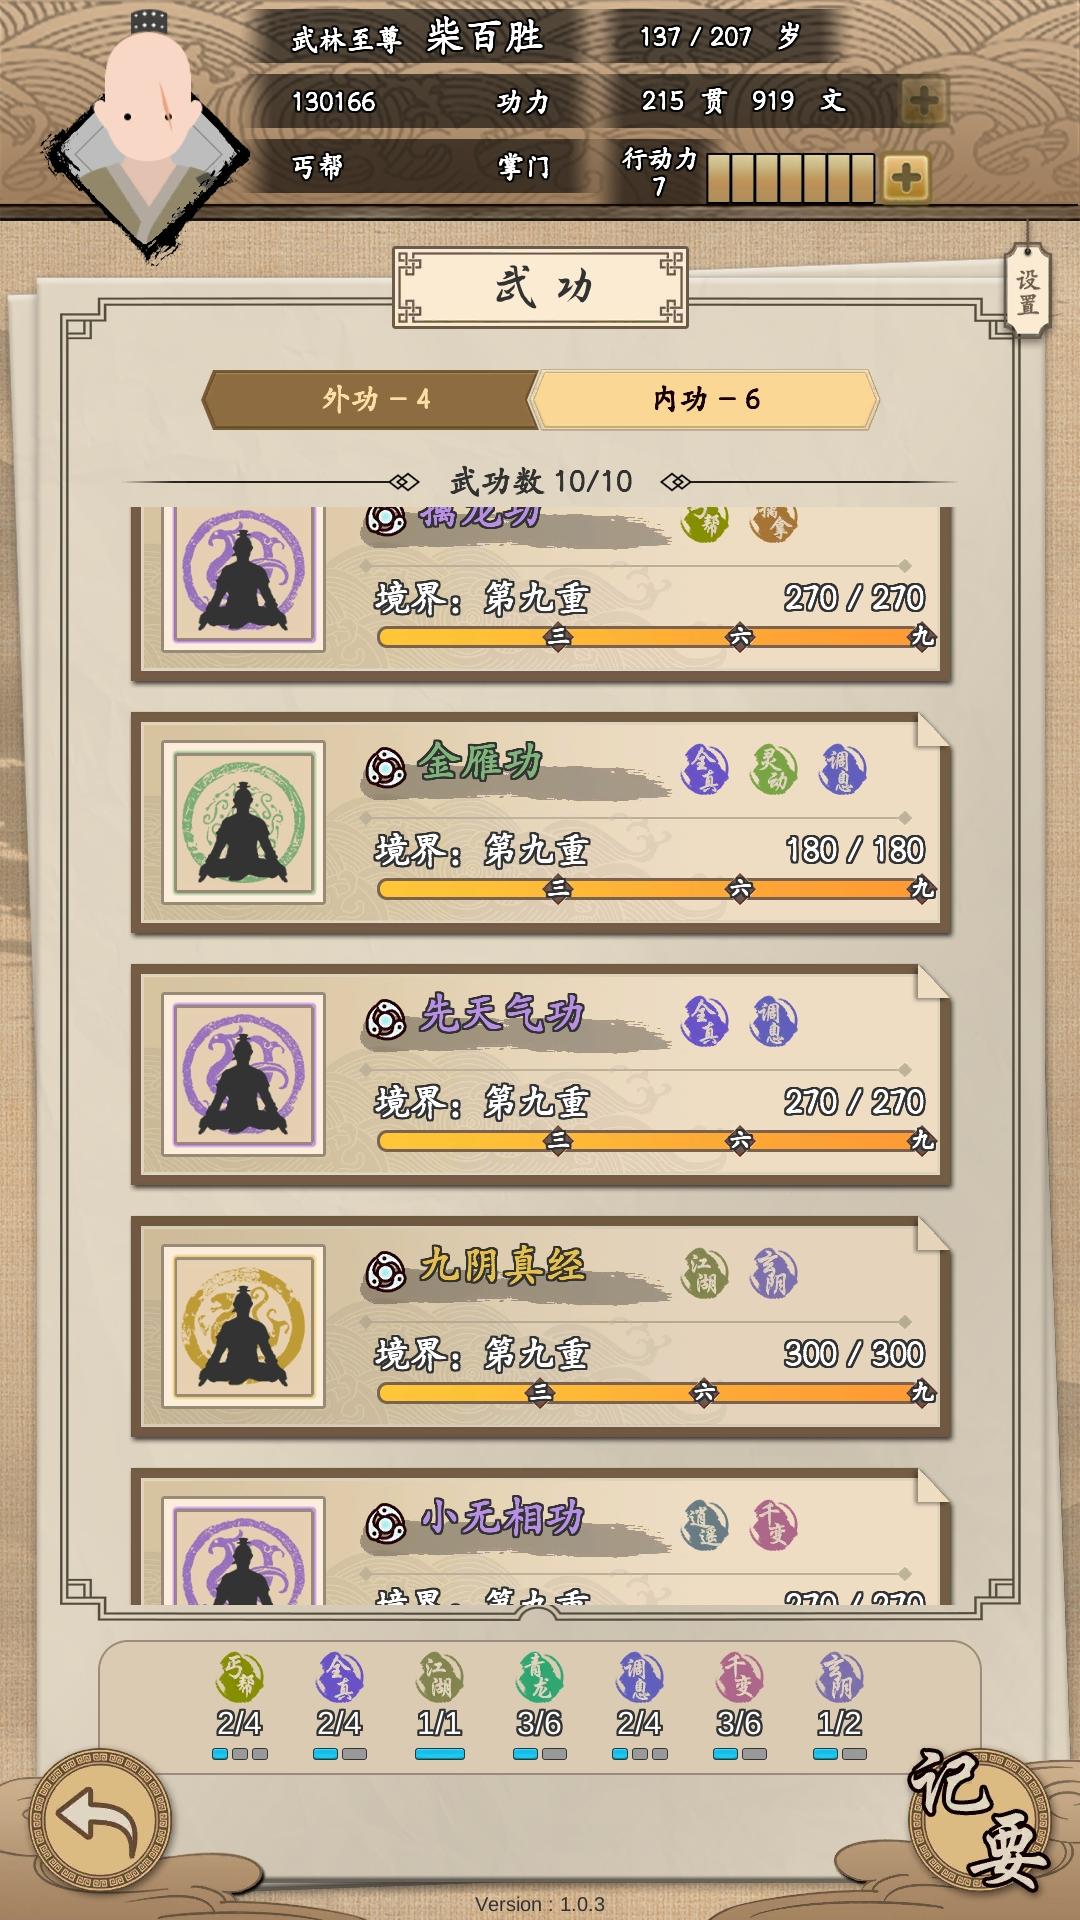This screenshot has width=1080, height=1920.
Task: Select the 丐帮 tag in bottom bar
Action: pos(240,1677)
